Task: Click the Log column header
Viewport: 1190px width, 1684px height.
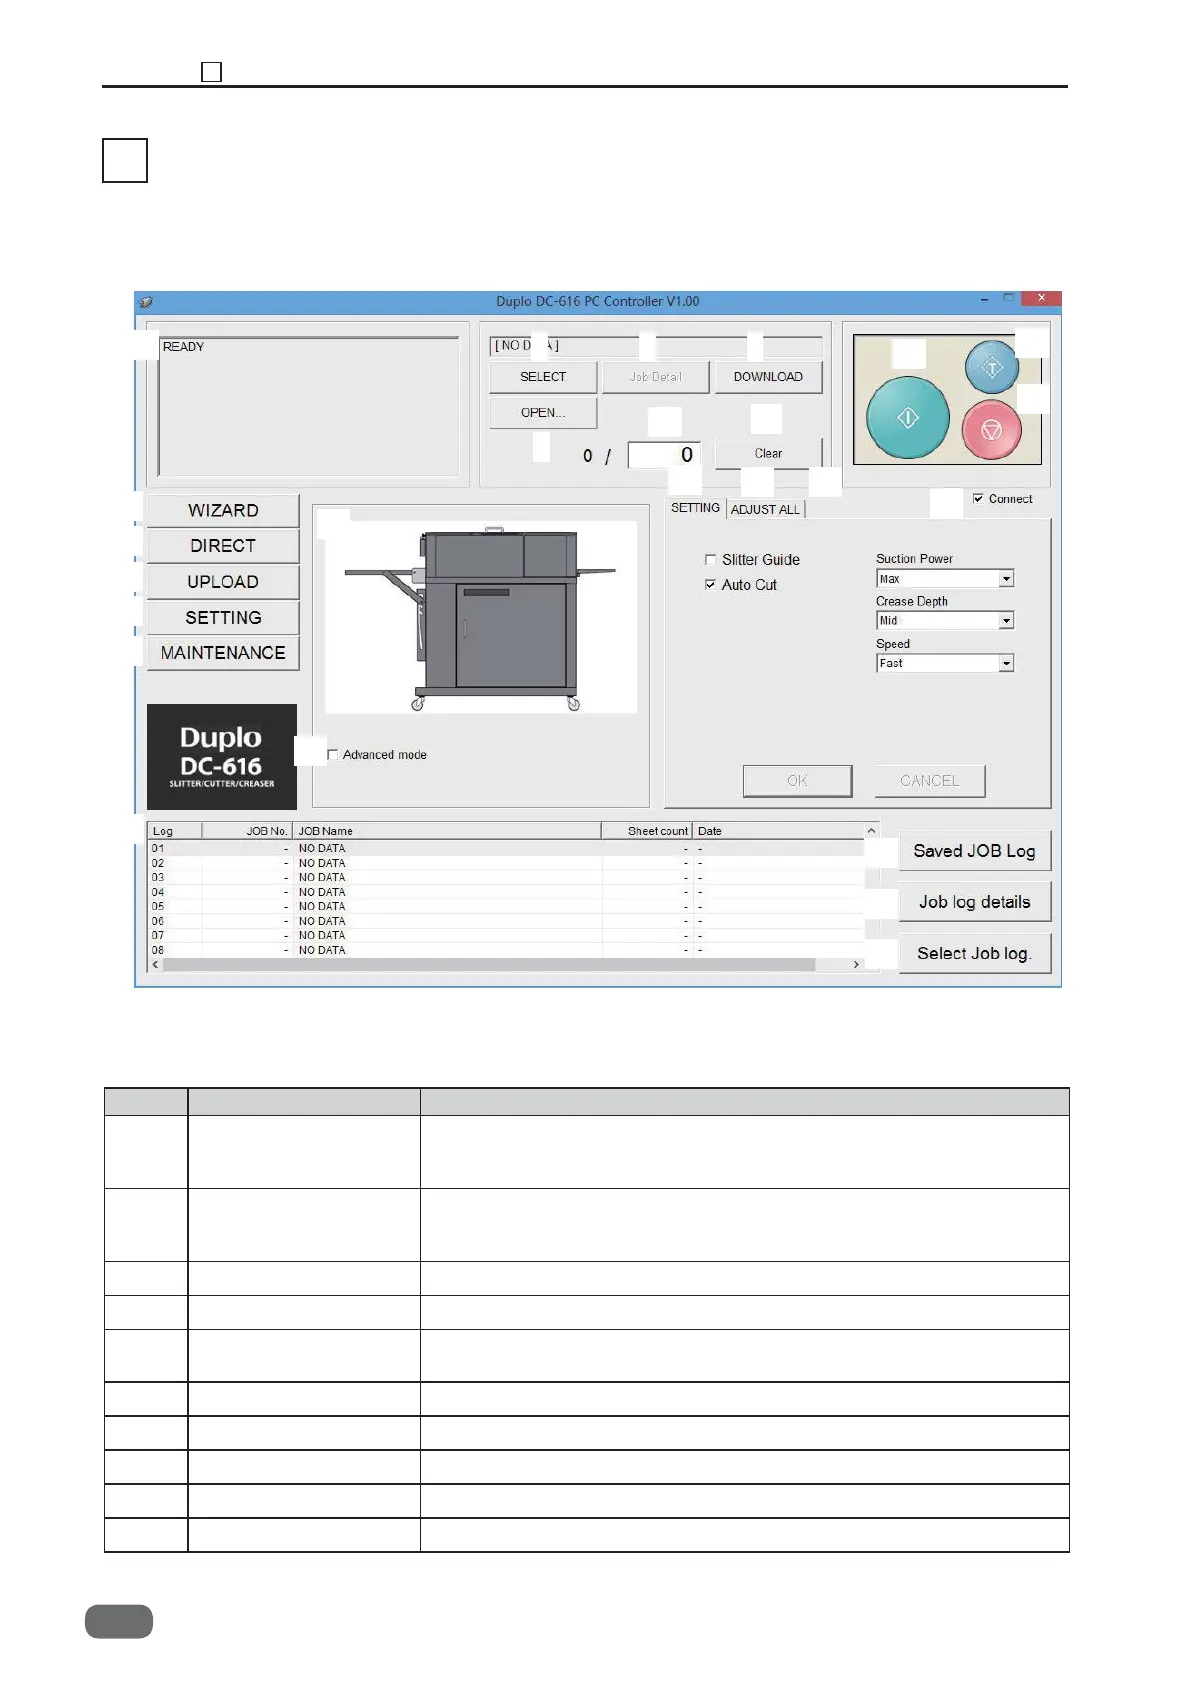Action: click(175, 831)
